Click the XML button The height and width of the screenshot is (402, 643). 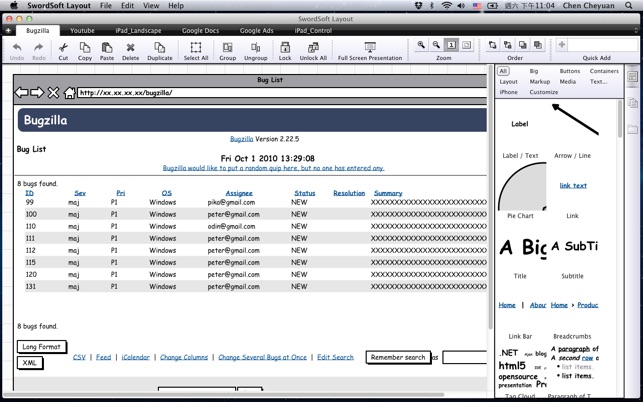coord(30,363)
